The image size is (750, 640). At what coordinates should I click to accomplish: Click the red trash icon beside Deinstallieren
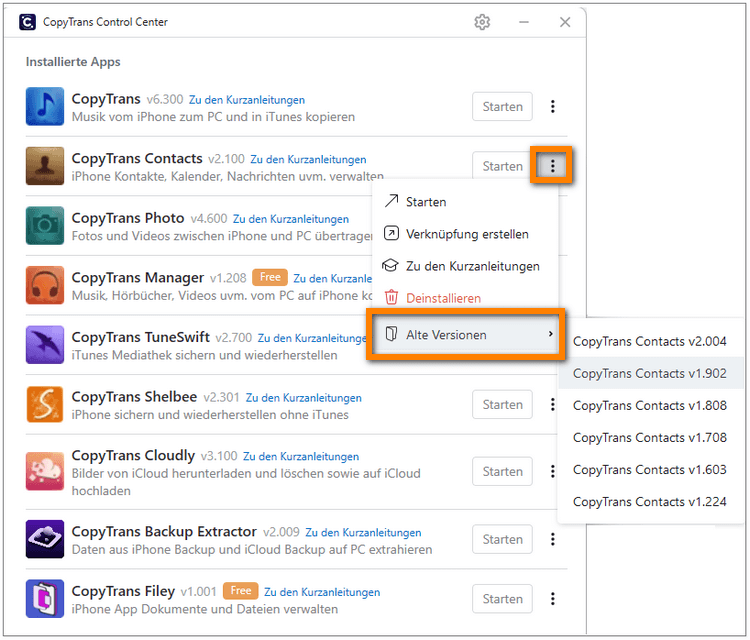(x=391, y=297)
